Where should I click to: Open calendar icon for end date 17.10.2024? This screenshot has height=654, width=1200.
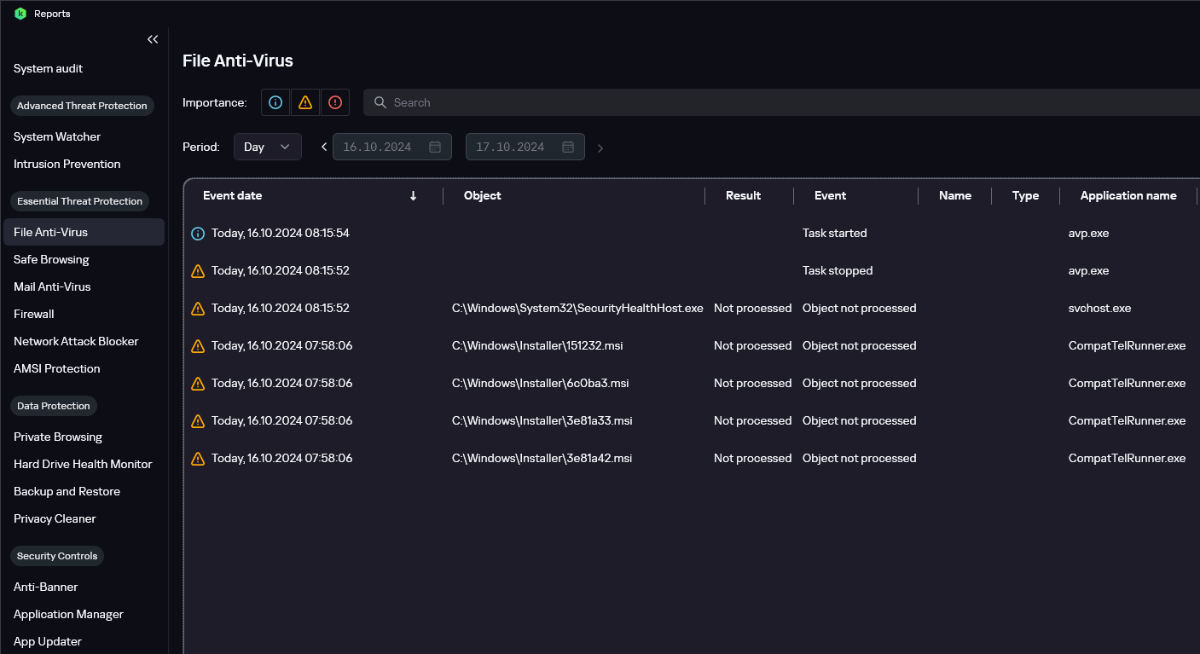coord(568,147)
